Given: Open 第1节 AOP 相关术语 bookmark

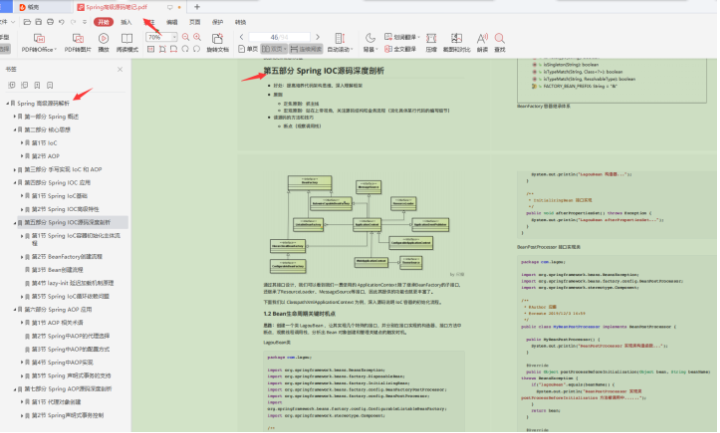Looking at the screenshot, I should (57, 323).
